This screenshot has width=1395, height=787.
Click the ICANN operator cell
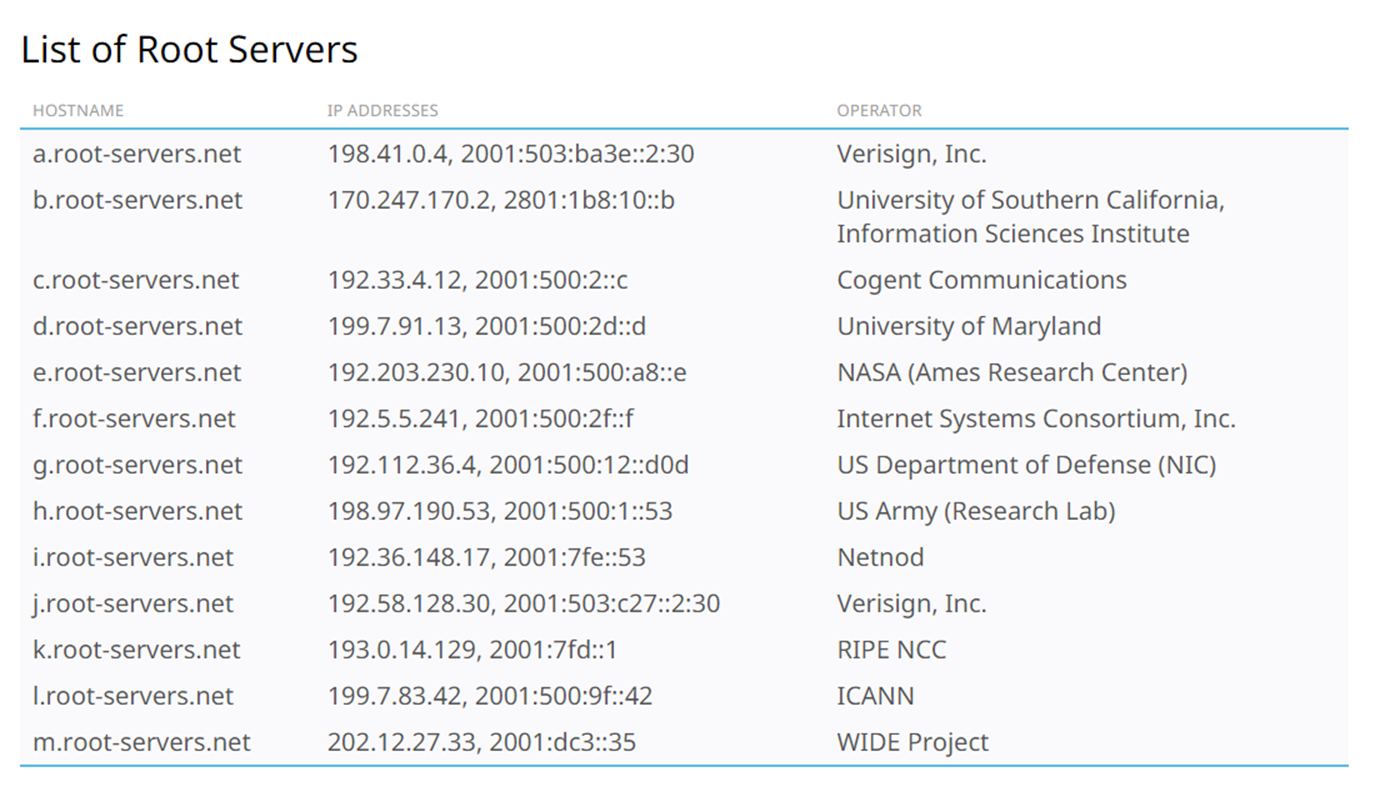point(875,696)
